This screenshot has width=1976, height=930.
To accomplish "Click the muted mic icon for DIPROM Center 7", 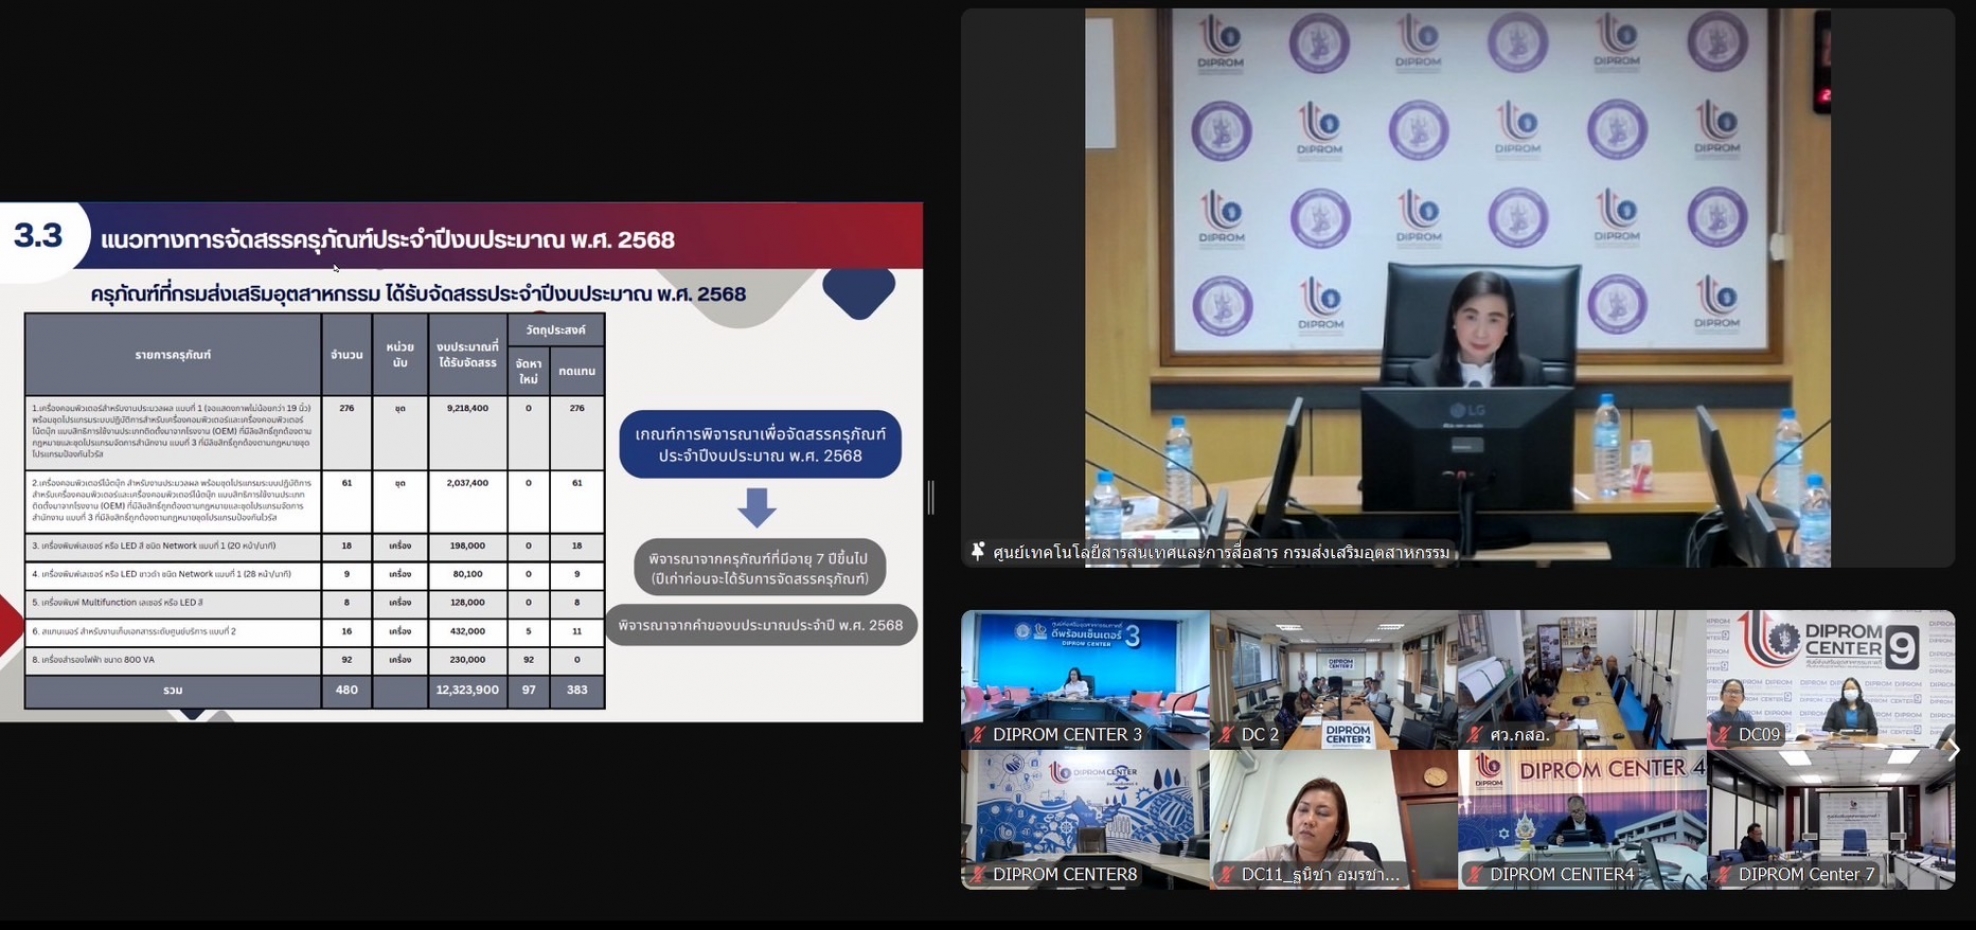I will pyautogui.click(x=1724, y=875).
